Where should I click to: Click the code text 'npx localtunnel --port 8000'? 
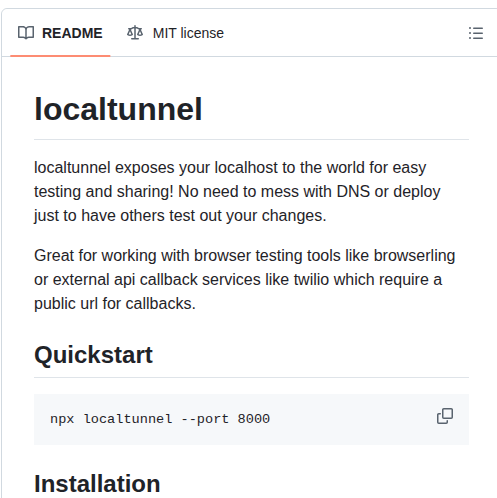(160, 419)
